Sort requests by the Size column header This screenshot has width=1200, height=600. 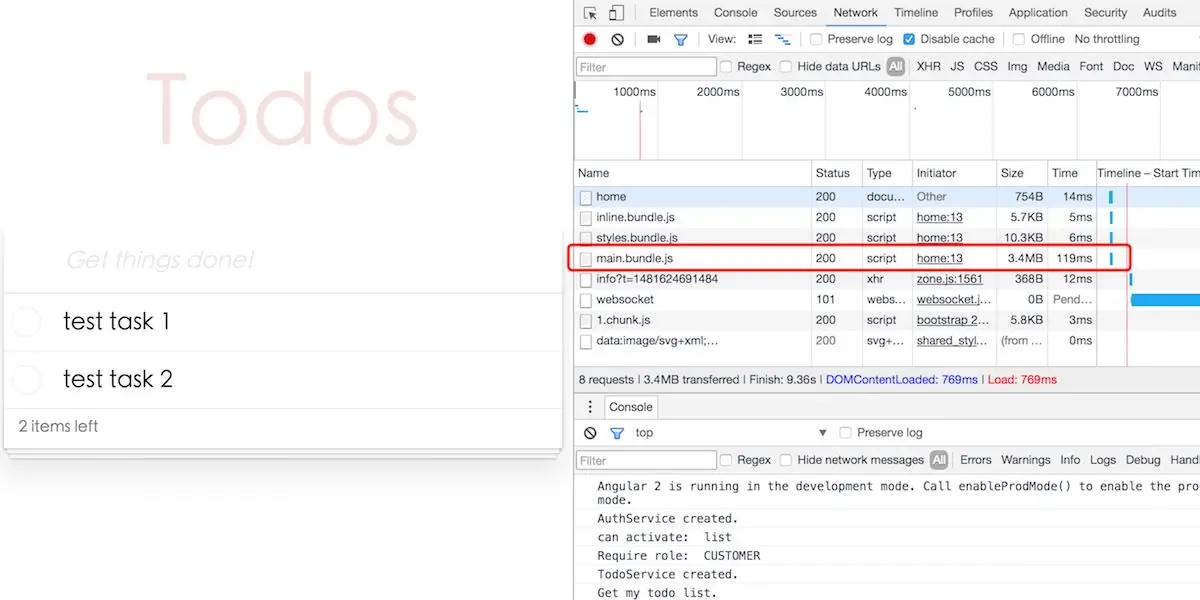[1022, 173]
